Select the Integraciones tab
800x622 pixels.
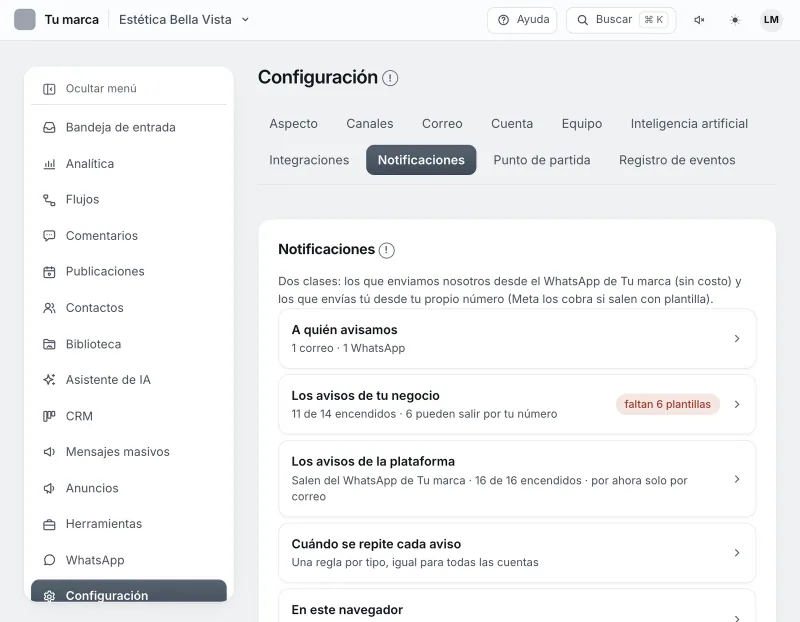click(309, 160)
